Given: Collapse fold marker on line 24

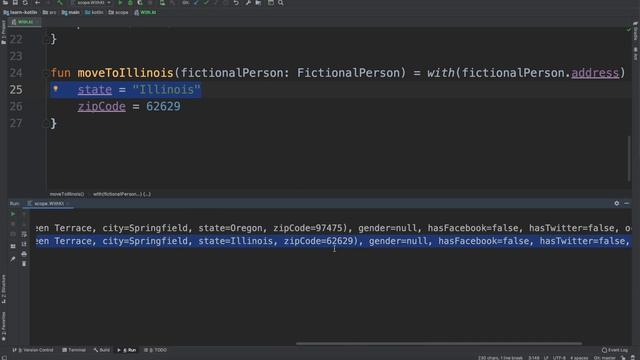Looking at the screenshot, I should (45, 73).
